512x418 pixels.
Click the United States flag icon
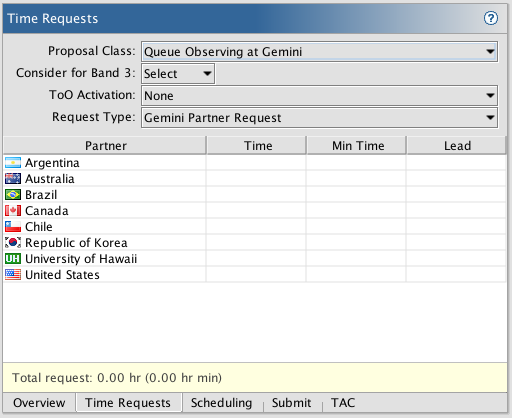(13, 274)
